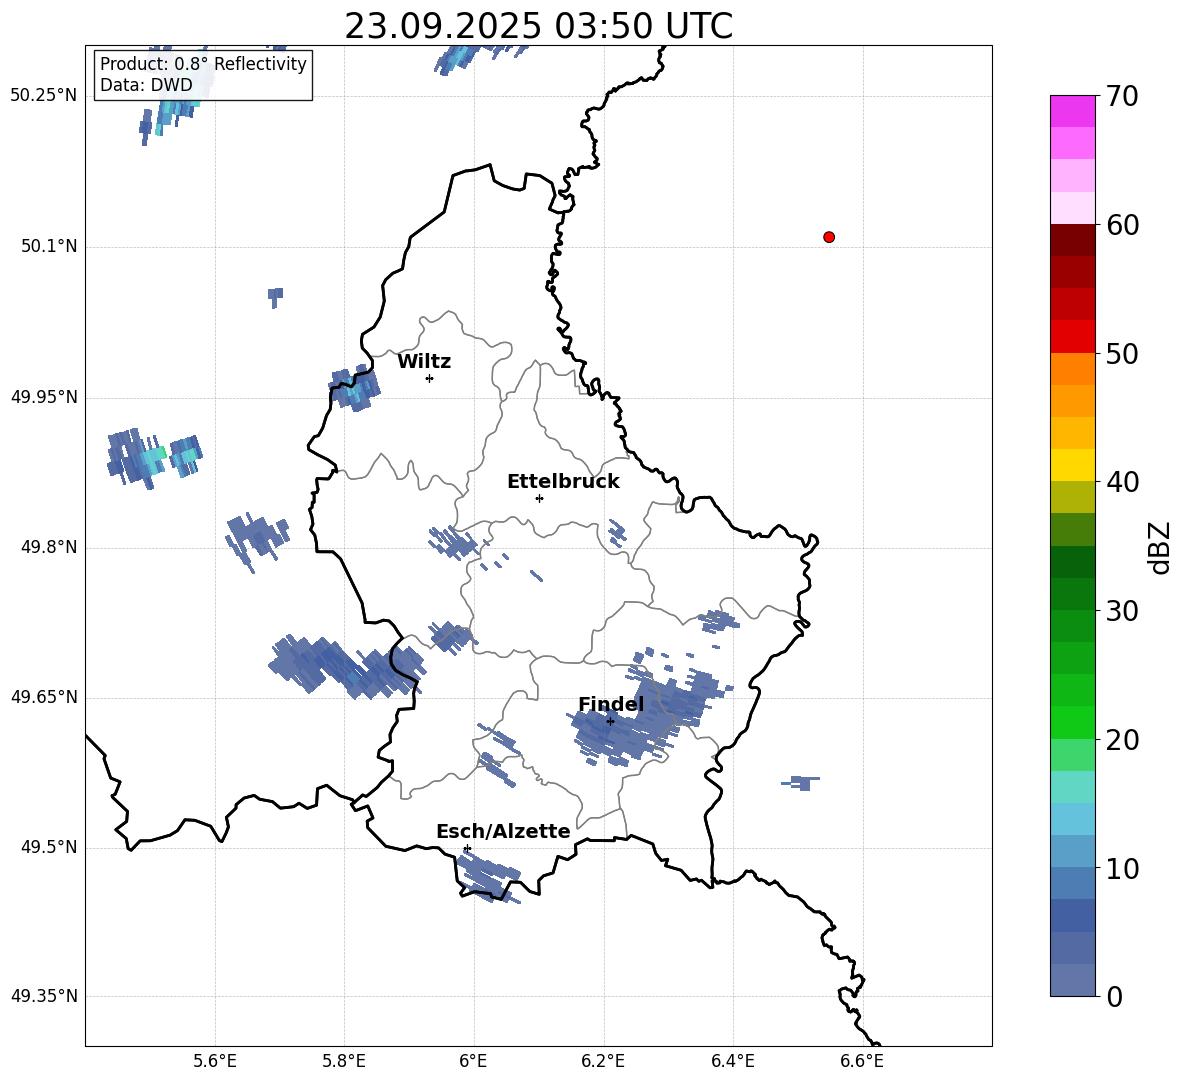Click the 5.8°E longitude tick label
Viewport: 1184px width, 1081px height.
click(x=344, y=1061)
